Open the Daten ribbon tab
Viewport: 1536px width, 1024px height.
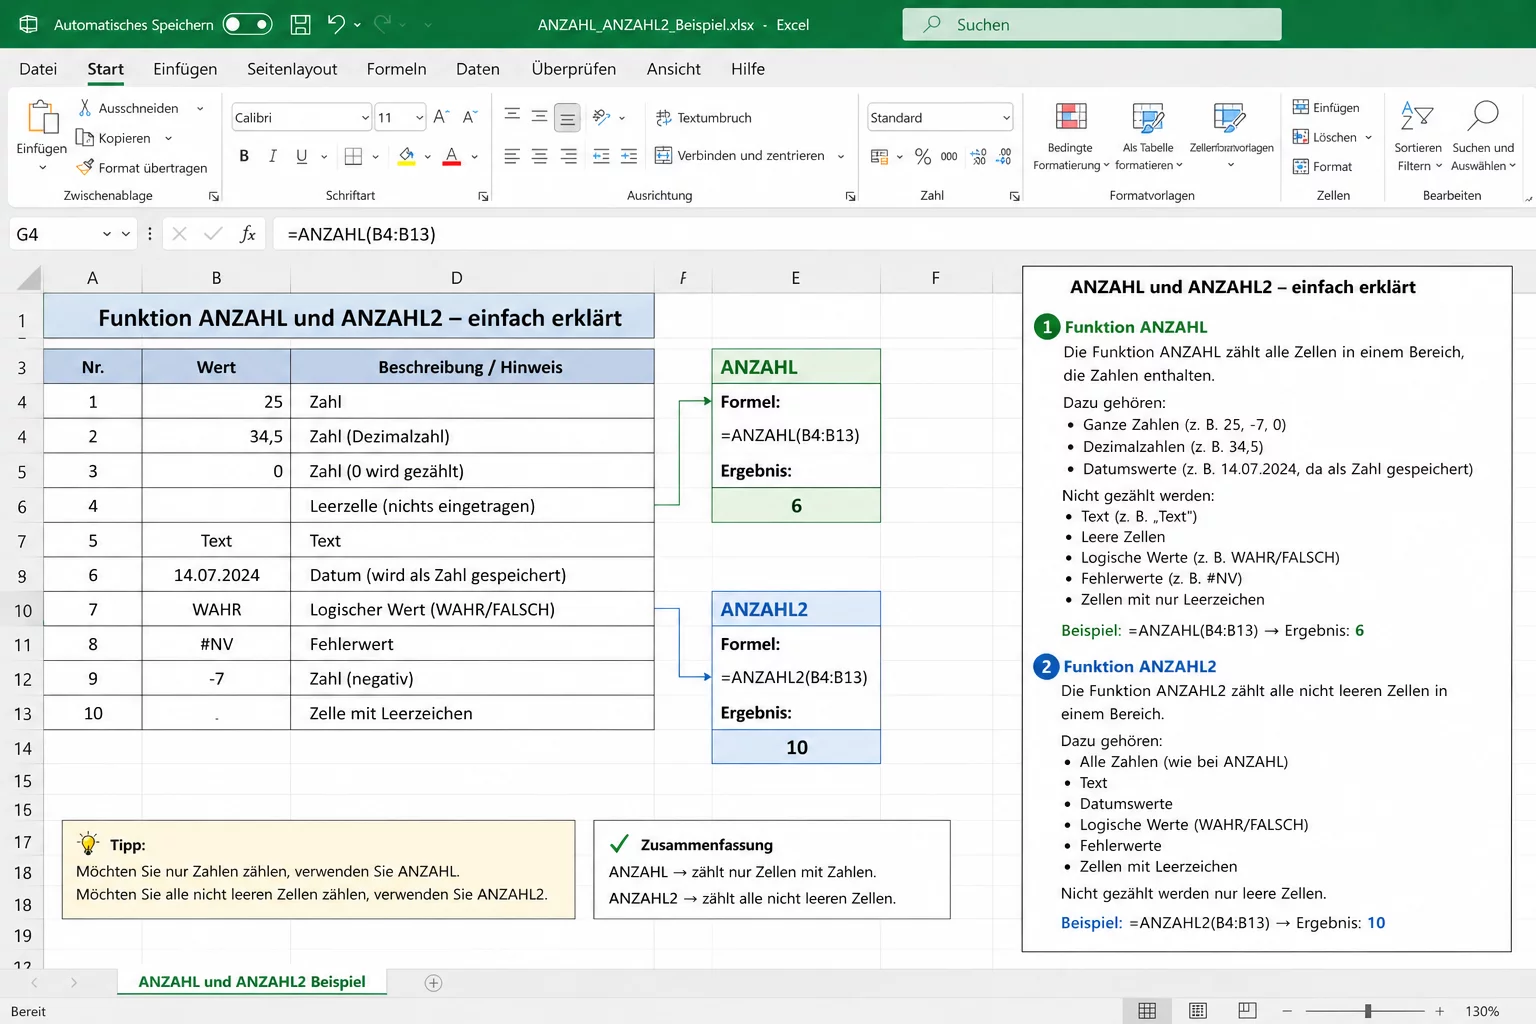tap(477, 69)
